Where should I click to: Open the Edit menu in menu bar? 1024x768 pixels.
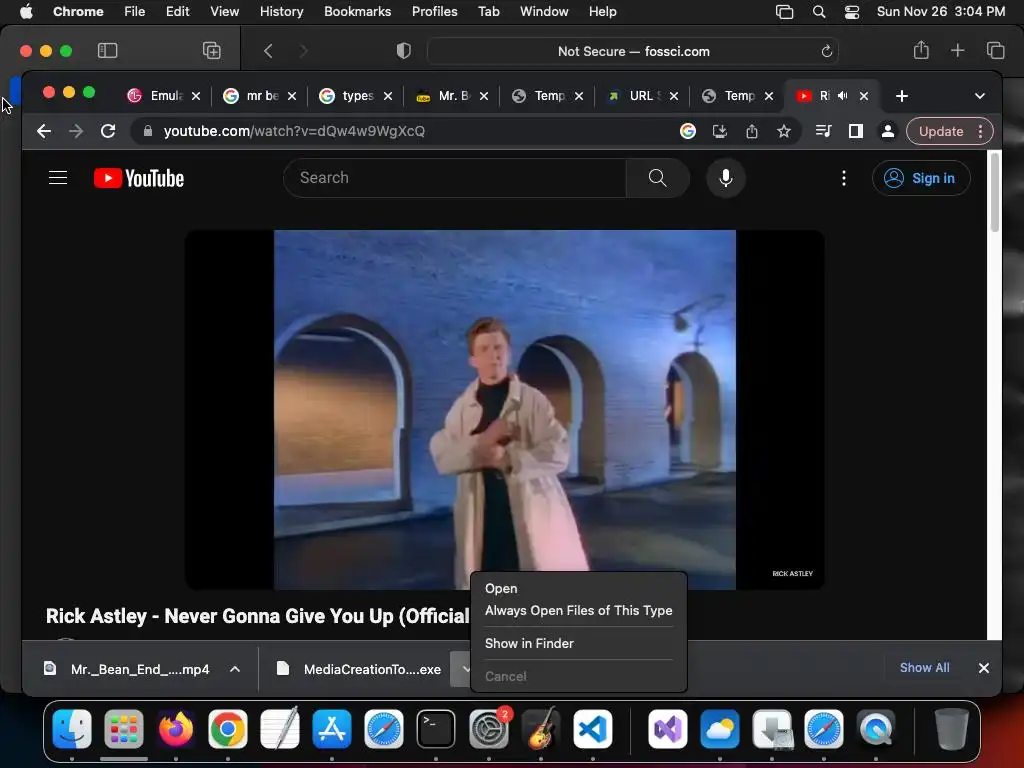tap(177, 12)
